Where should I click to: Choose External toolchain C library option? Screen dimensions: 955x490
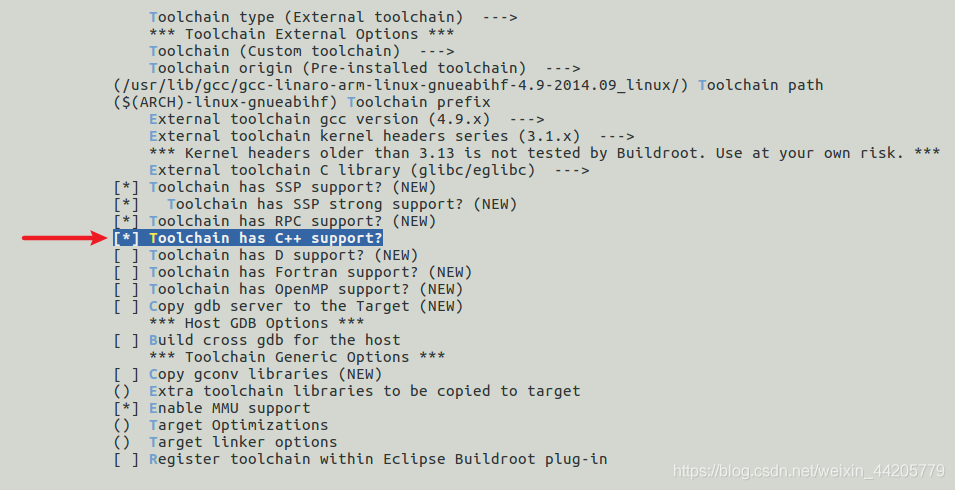pos(369,170)
